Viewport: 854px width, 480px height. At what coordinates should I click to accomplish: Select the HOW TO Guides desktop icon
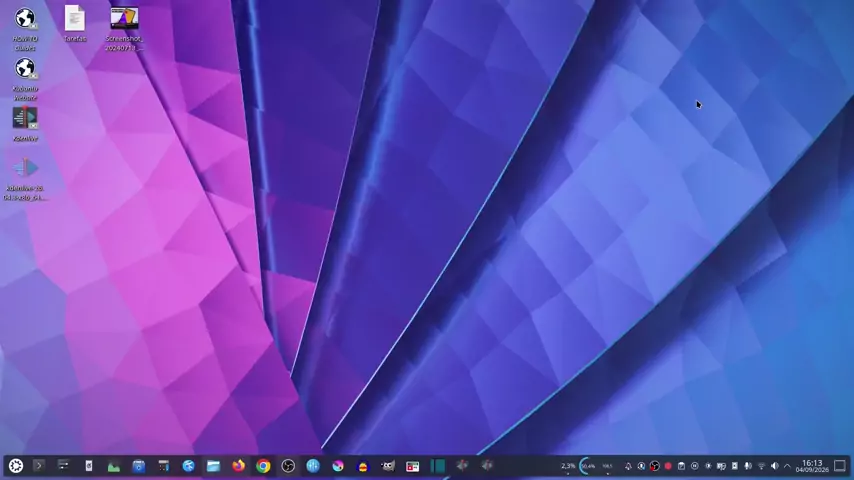coord(25,29)
